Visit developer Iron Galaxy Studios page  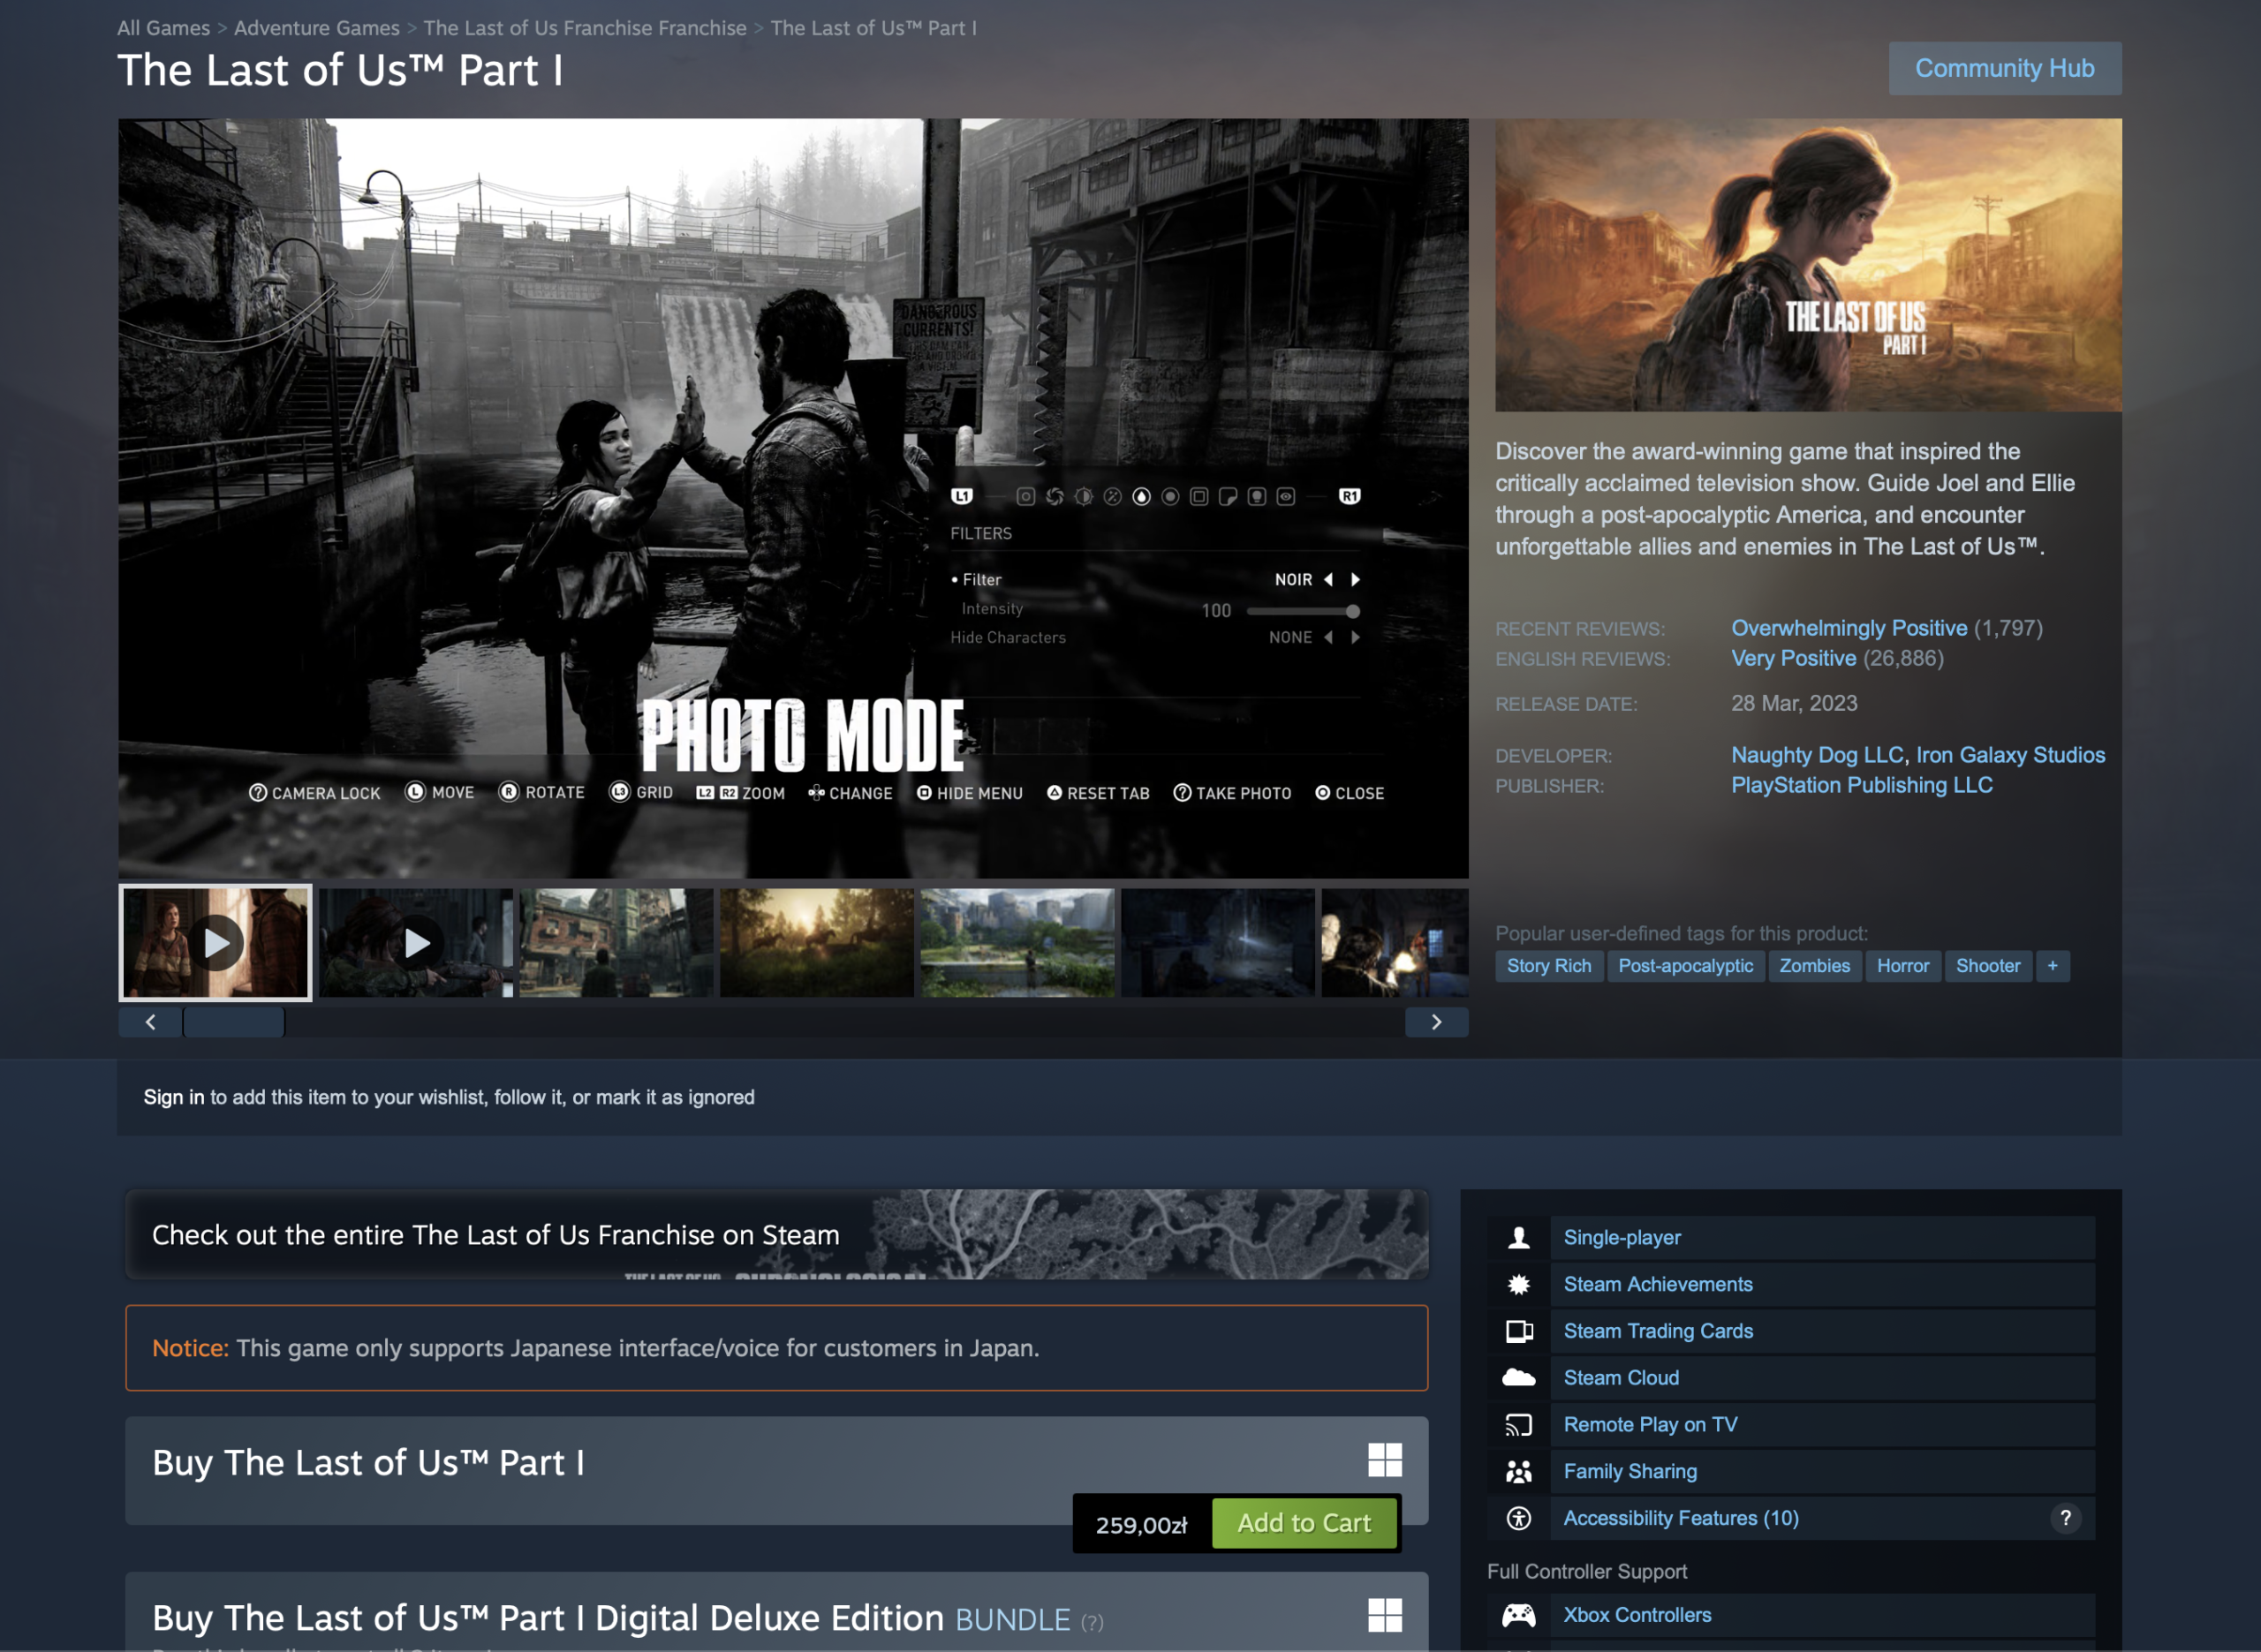tap(2010, 755)
